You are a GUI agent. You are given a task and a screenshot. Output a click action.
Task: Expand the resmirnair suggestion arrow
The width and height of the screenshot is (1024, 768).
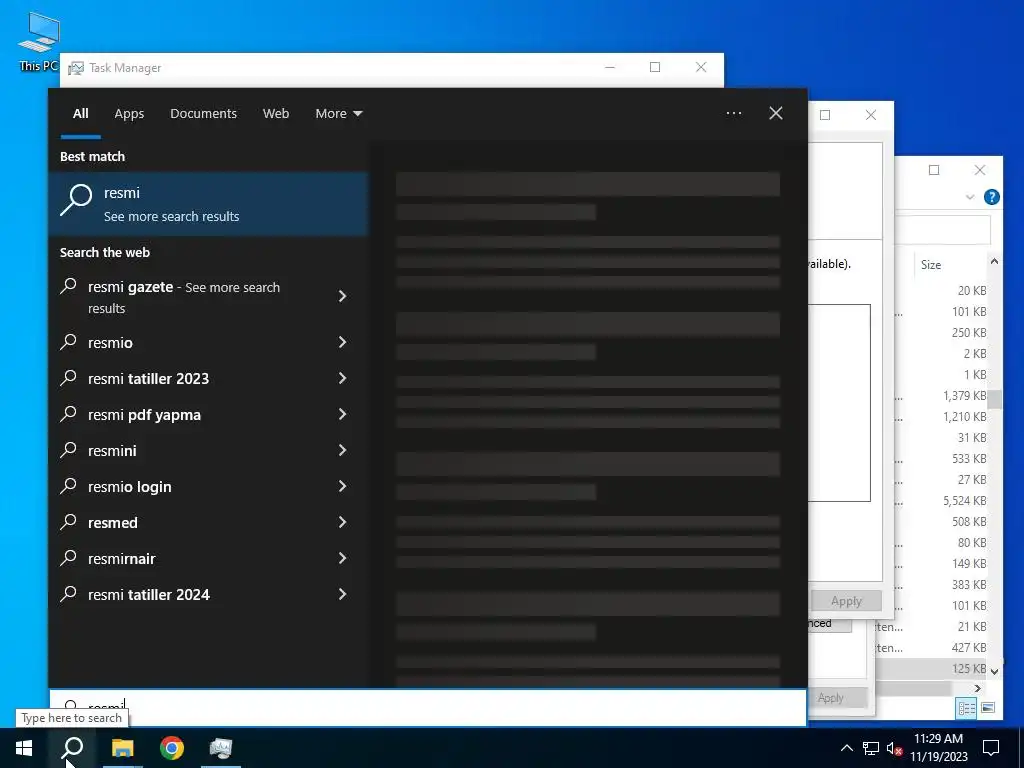343,558
